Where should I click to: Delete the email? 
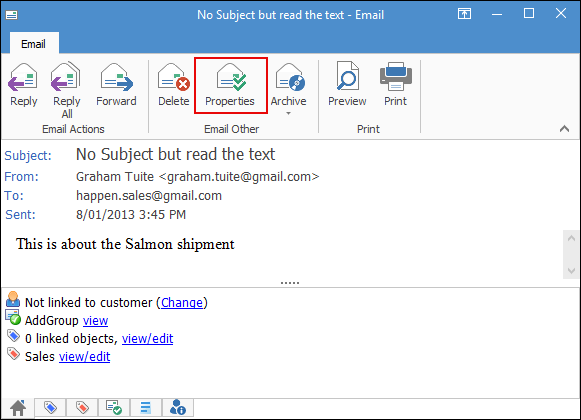click(173, 85)
